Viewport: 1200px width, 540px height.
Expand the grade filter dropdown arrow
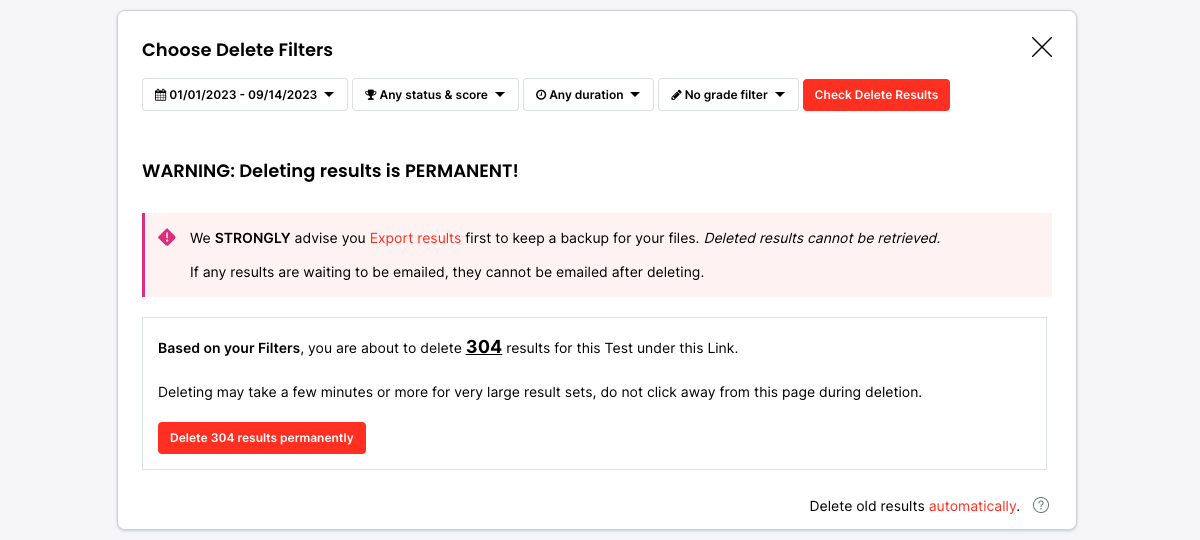(780, 95)
